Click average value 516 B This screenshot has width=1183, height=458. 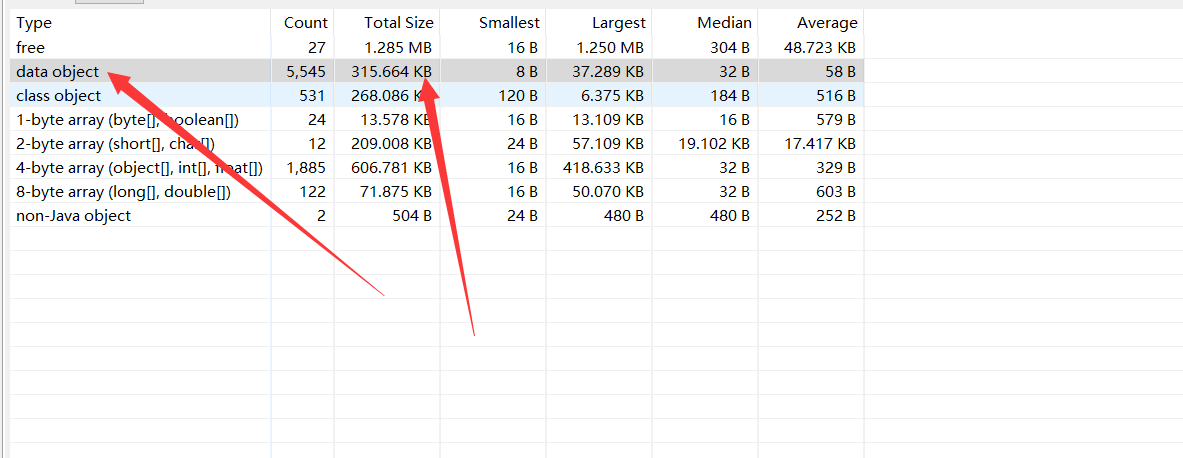tap(835, 96)
